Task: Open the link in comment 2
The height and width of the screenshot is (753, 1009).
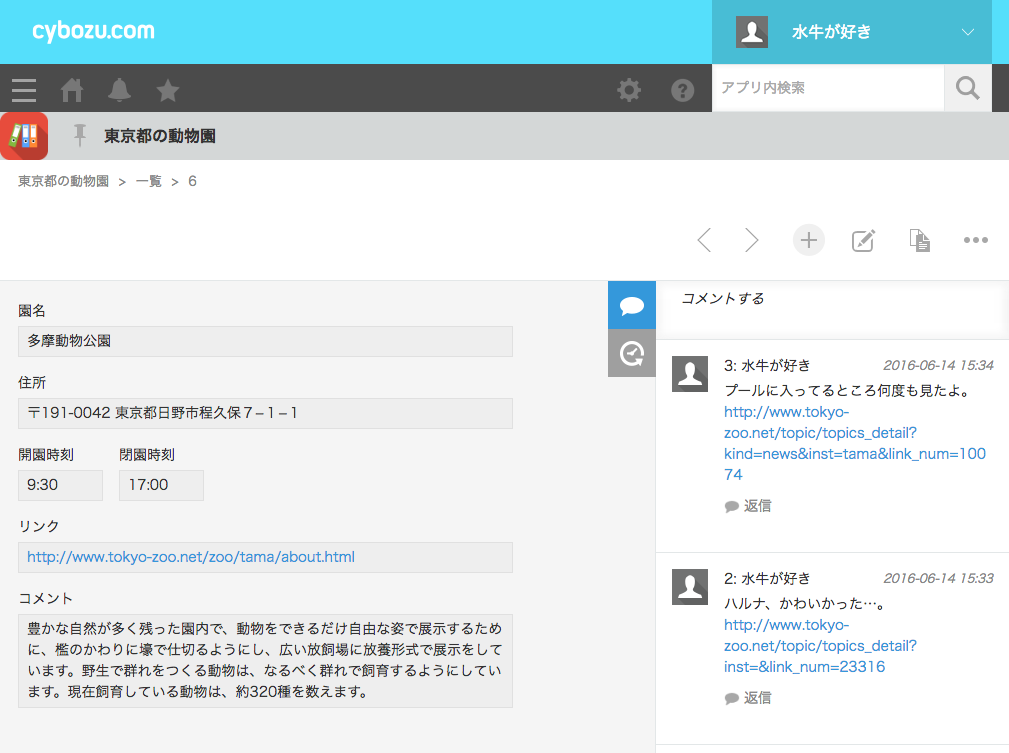Action: tap(820, 646)
